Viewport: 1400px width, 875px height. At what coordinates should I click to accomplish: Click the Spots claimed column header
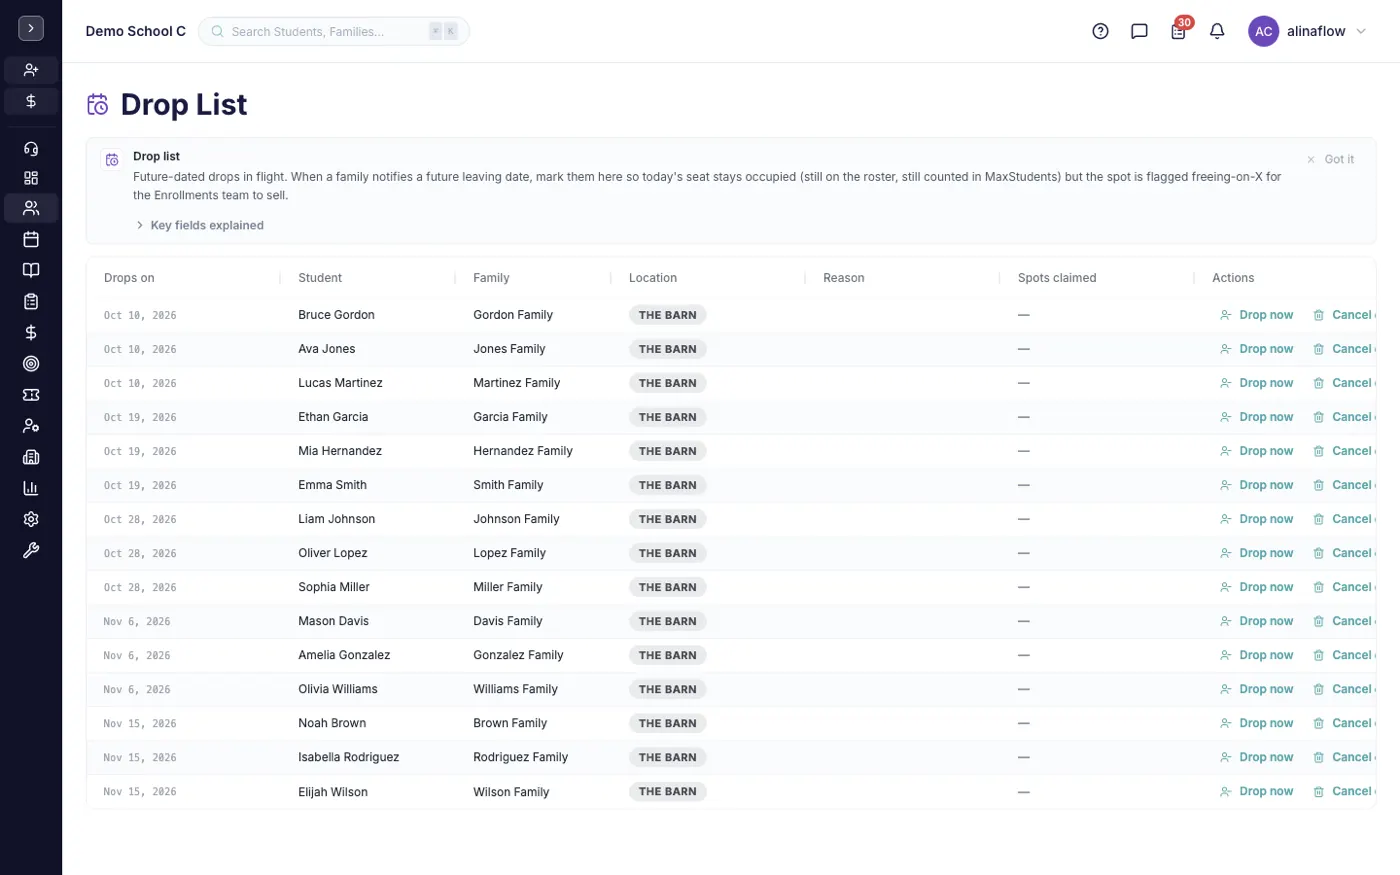point(1057,278)
